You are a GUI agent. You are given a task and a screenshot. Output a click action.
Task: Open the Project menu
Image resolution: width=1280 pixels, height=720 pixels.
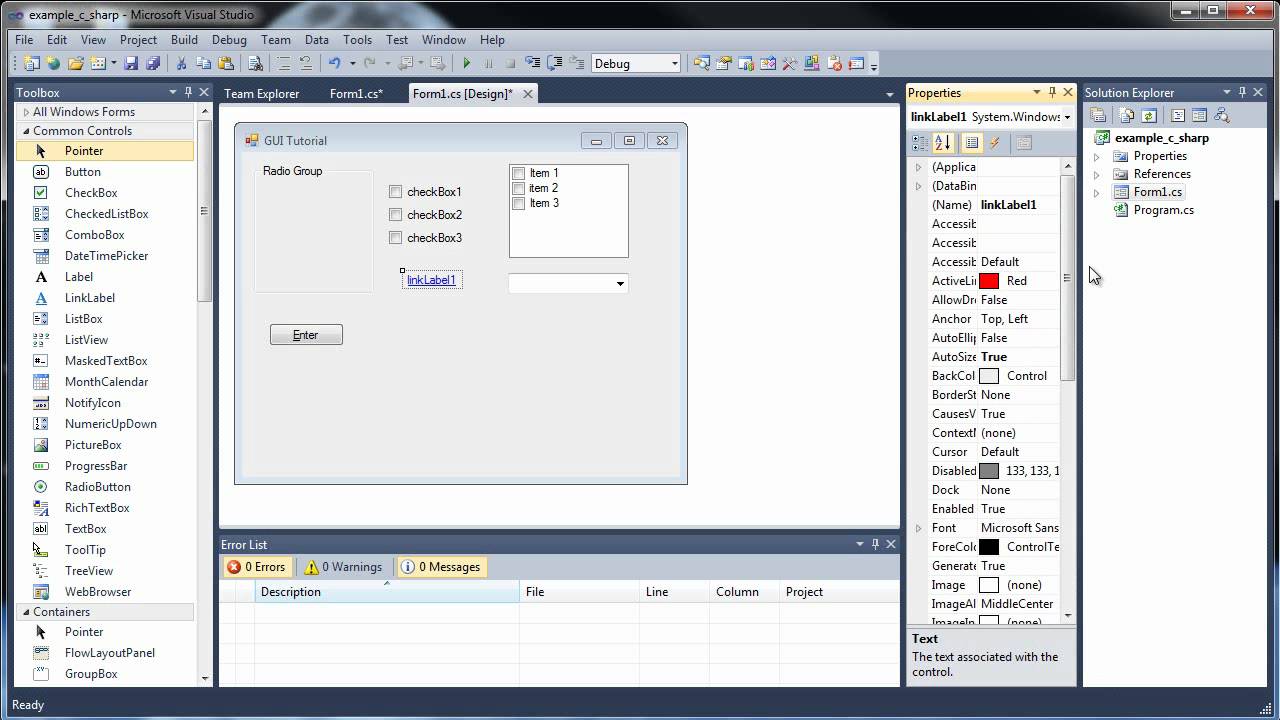pos(138,40)
